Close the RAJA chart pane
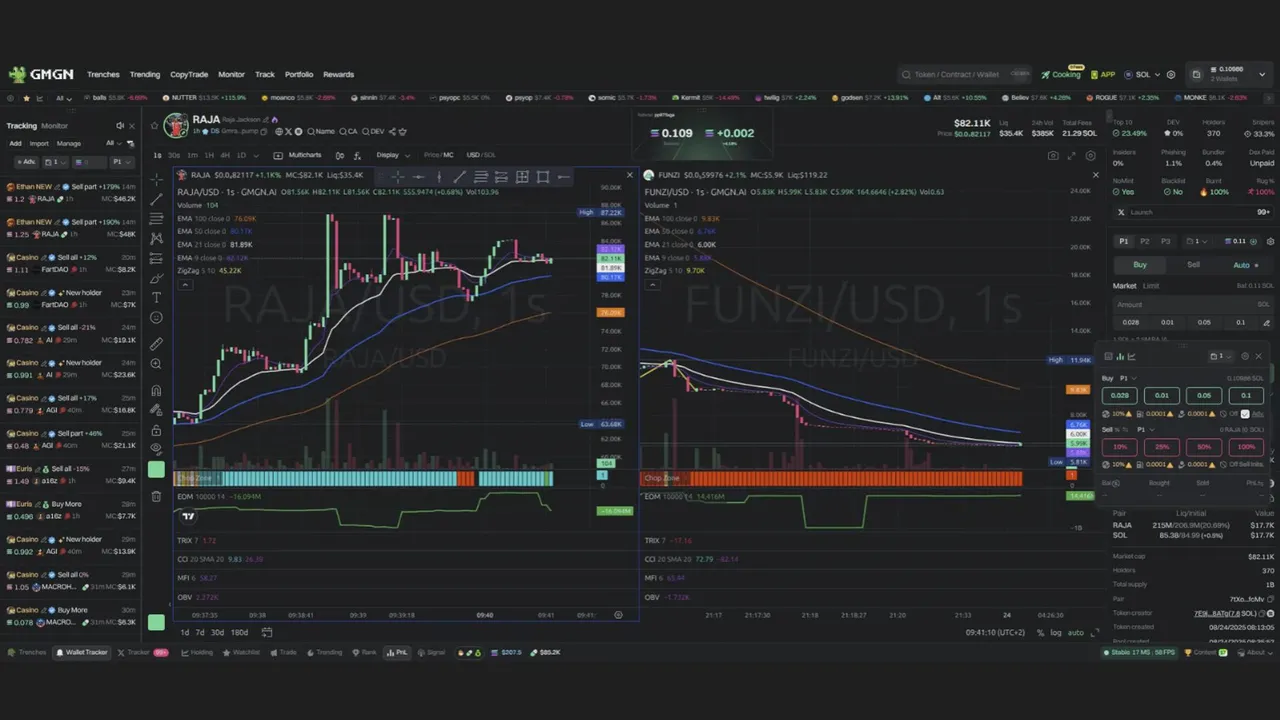This screenshot has width=1280, height=720. coord(629,175)
